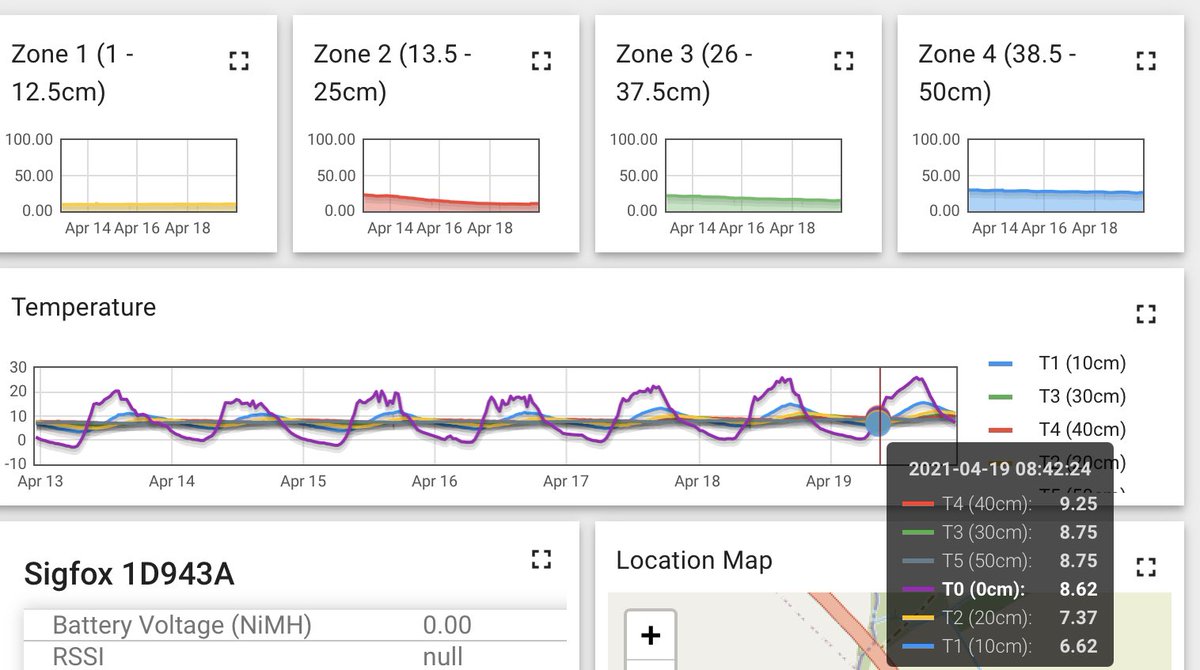Toggle T1 (10cm) legend series
The width and height of the screenshot is (1200, 670).
[1057, 363]
